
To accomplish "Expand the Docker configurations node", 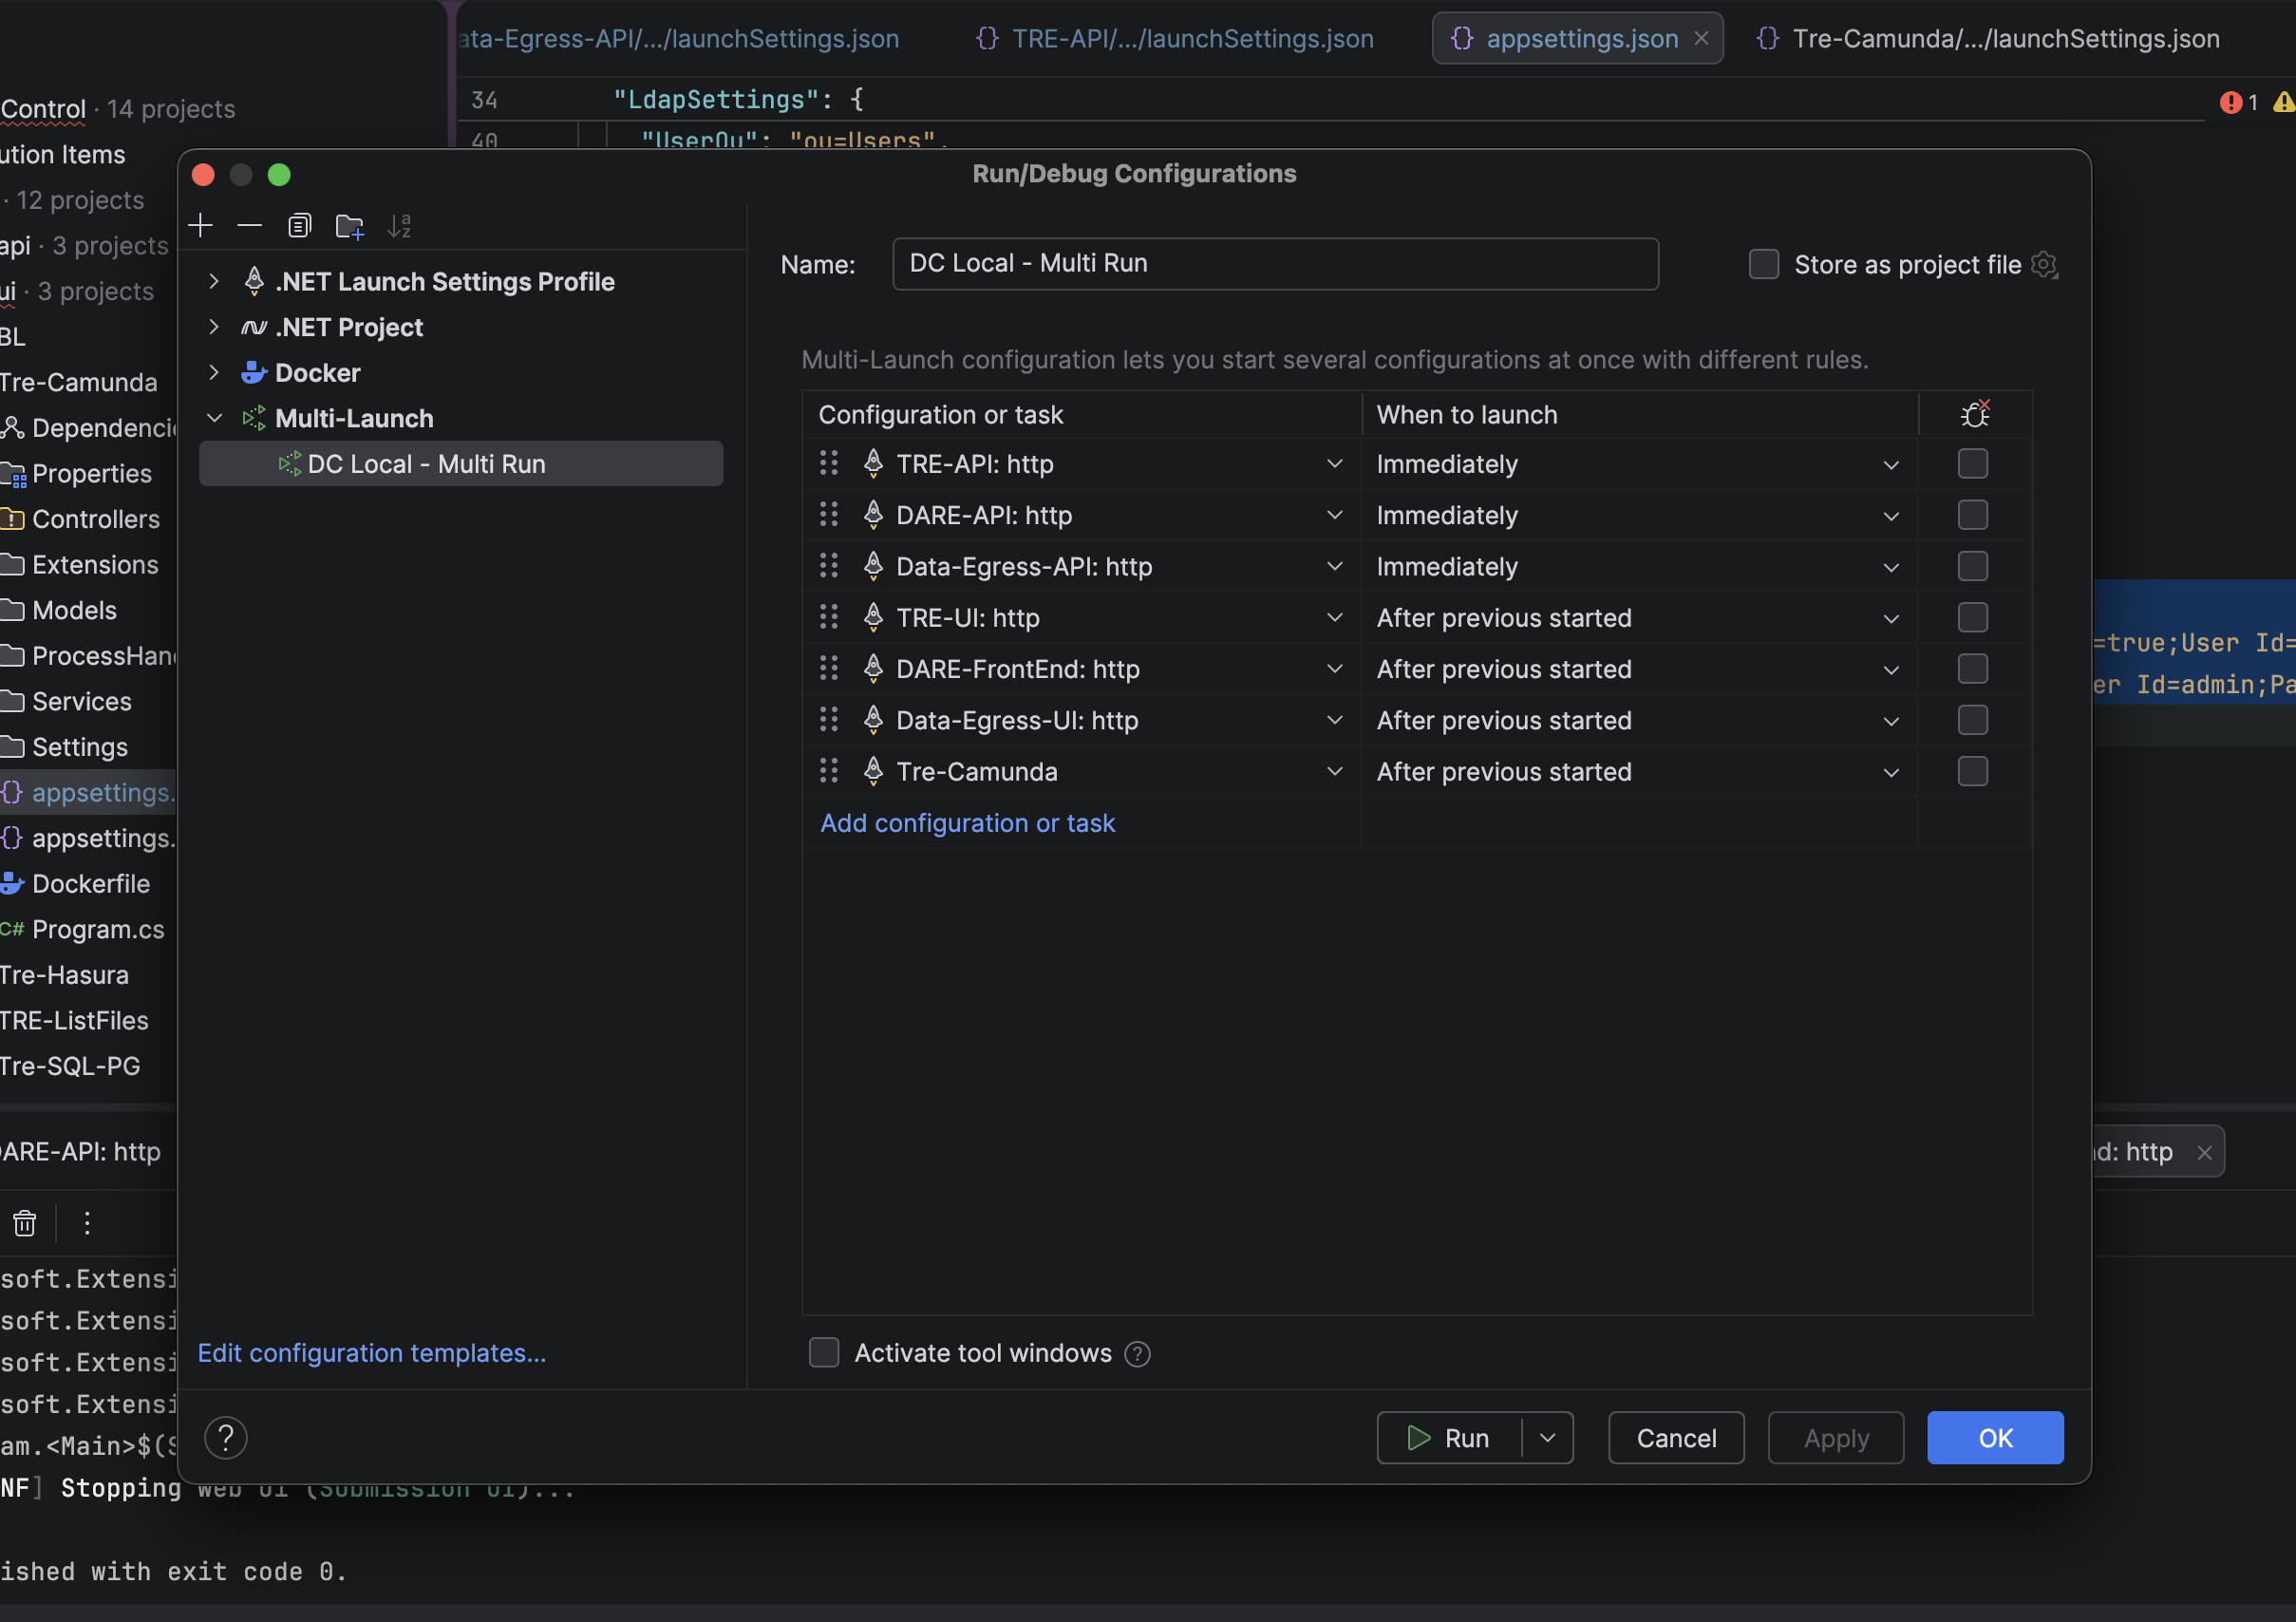I will tap(213, 373).
